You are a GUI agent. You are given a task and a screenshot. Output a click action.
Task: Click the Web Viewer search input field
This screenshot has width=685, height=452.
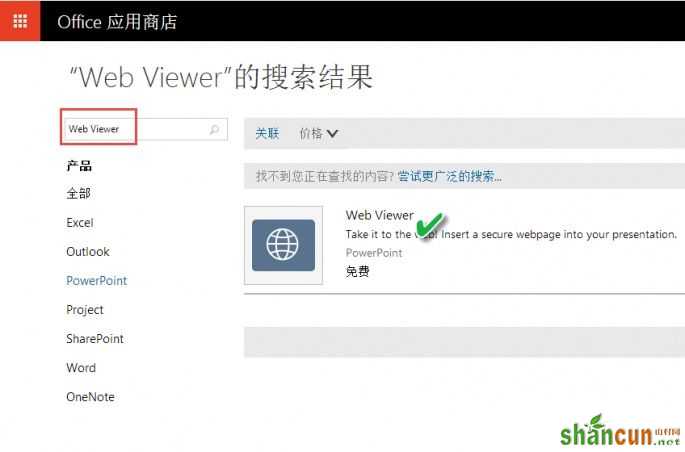(144, 129)
